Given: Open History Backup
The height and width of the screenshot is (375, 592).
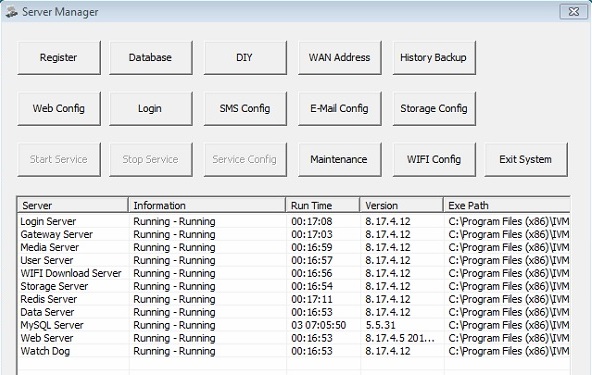Looking at the screenshot, I should click(434, 57).
